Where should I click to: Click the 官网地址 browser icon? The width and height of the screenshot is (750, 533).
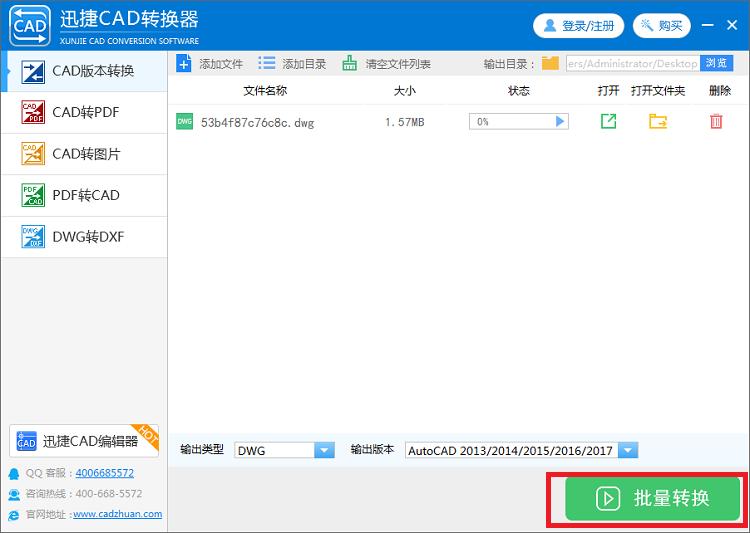coord(14,515)
